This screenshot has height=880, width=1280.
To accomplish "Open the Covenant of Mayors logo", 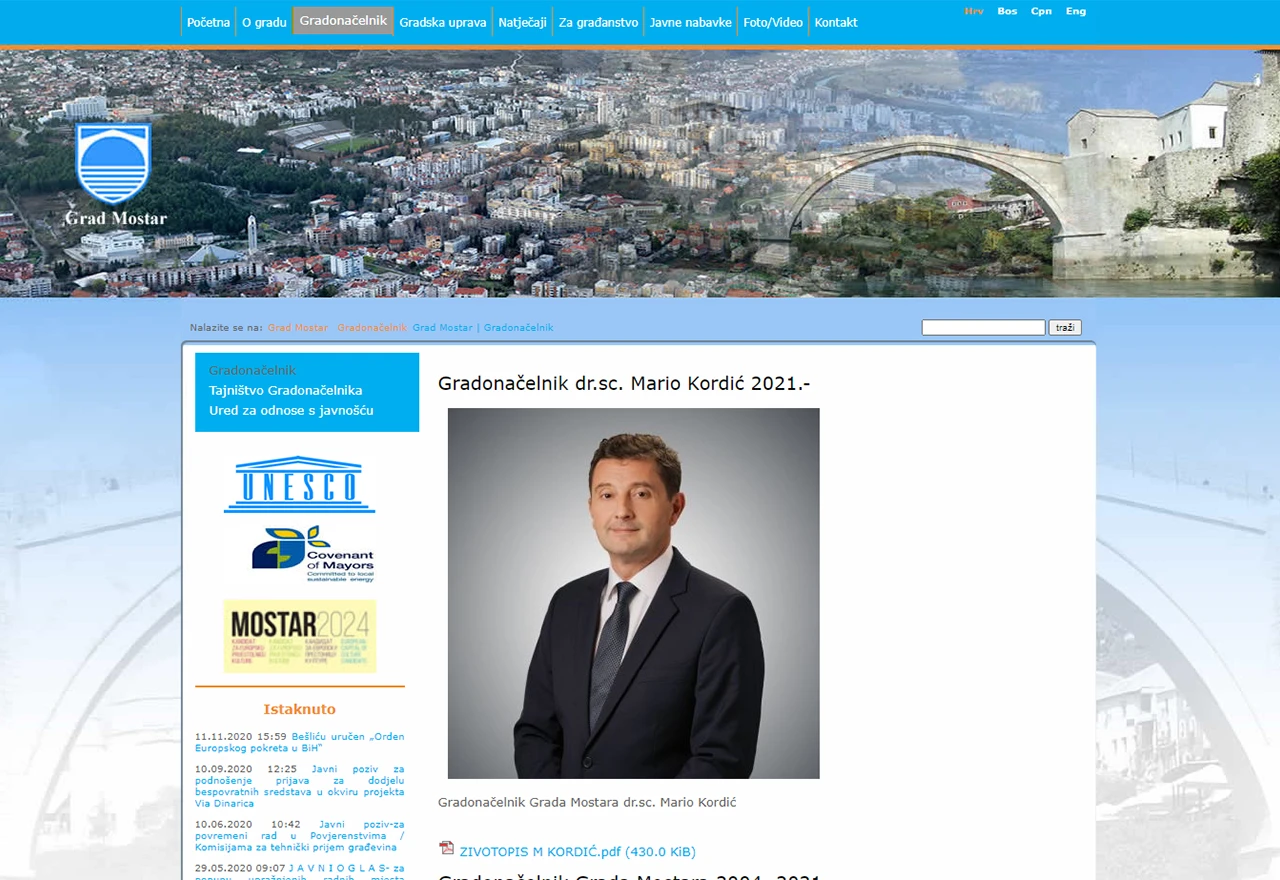I will (x=312, y=553).
